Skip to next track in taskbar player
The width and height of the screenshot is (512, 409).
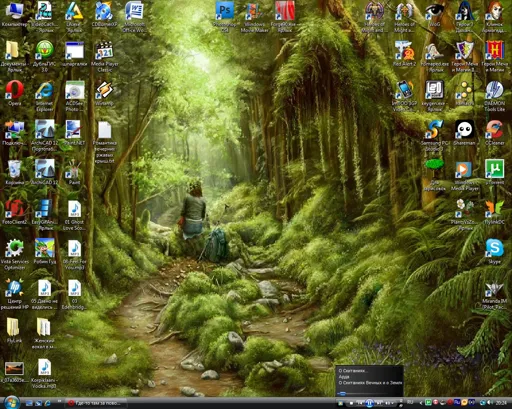point(378,403)
